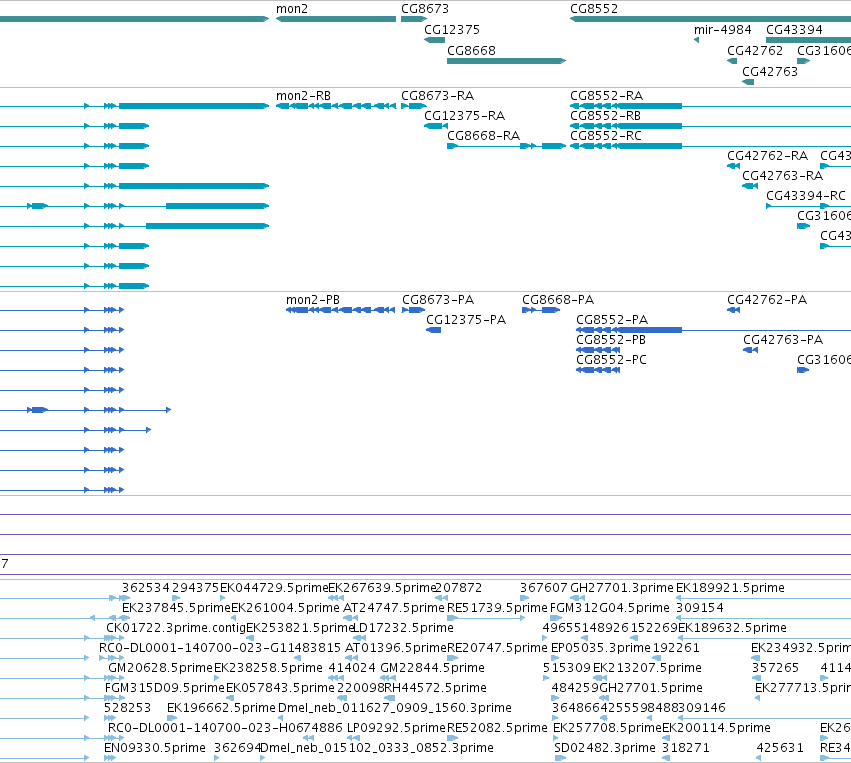
Task: Click EST FGM315D09.5prime
Action: (164, 688)
